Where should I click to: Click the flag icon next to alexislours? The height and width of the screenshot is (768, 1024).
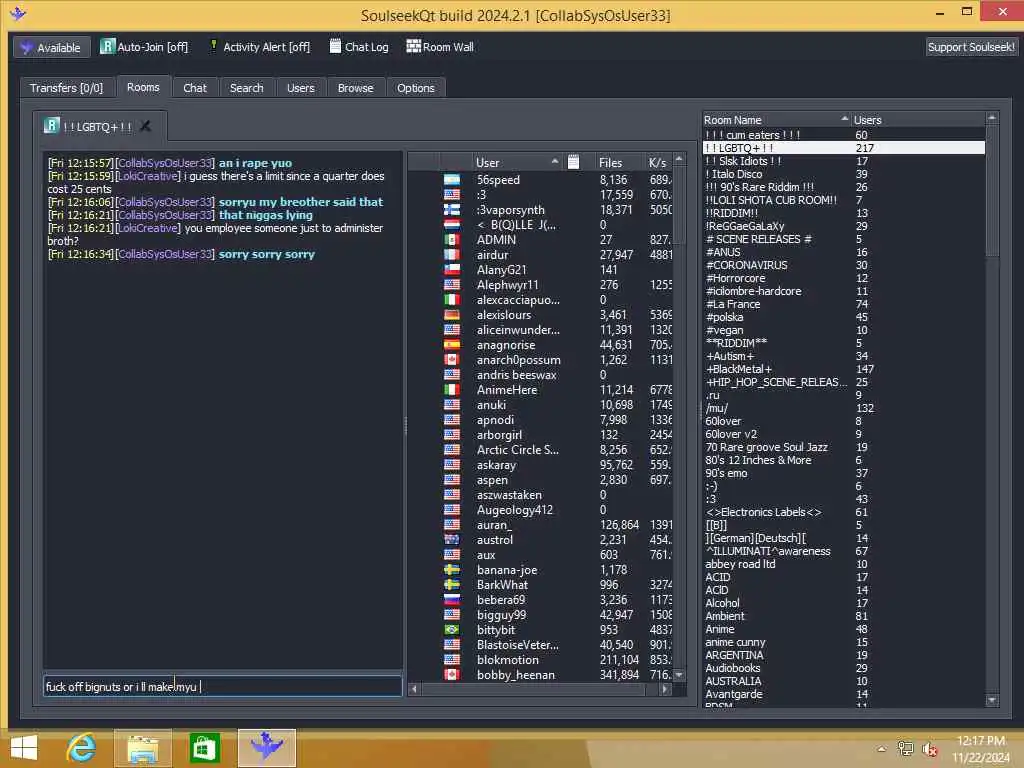click(x=452, y=315)
